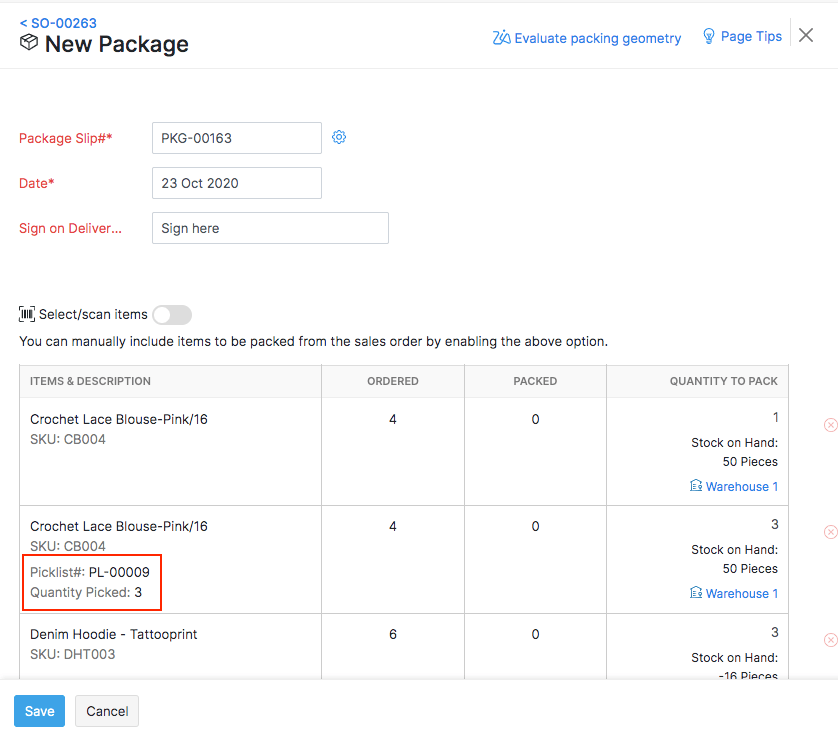Click the bulb icon beside Page Tips
The width and height of the screenshot is (838, 739).
point(710,36)
